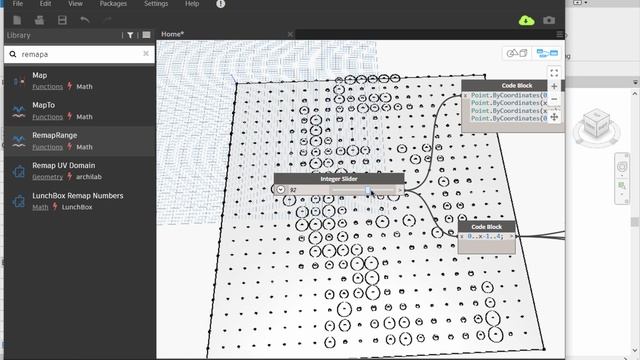Switch to the Home* workspace tab
The image size is (640, 360).
(x=173, y=34)
